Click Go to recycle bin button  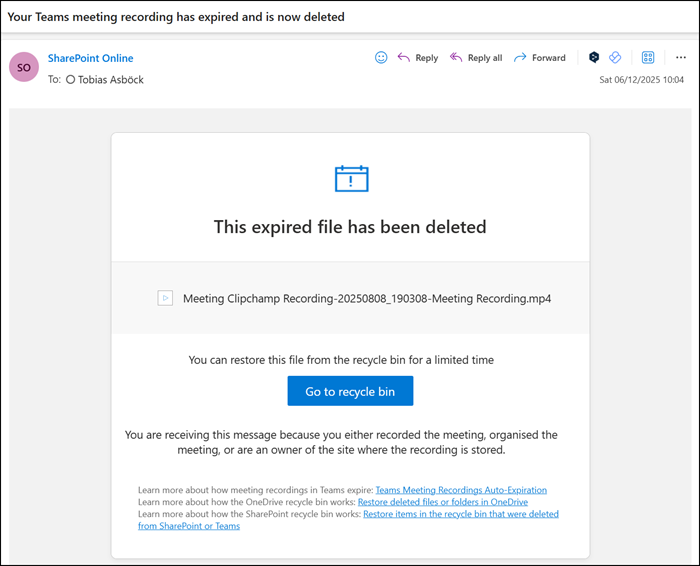(350, 391)
